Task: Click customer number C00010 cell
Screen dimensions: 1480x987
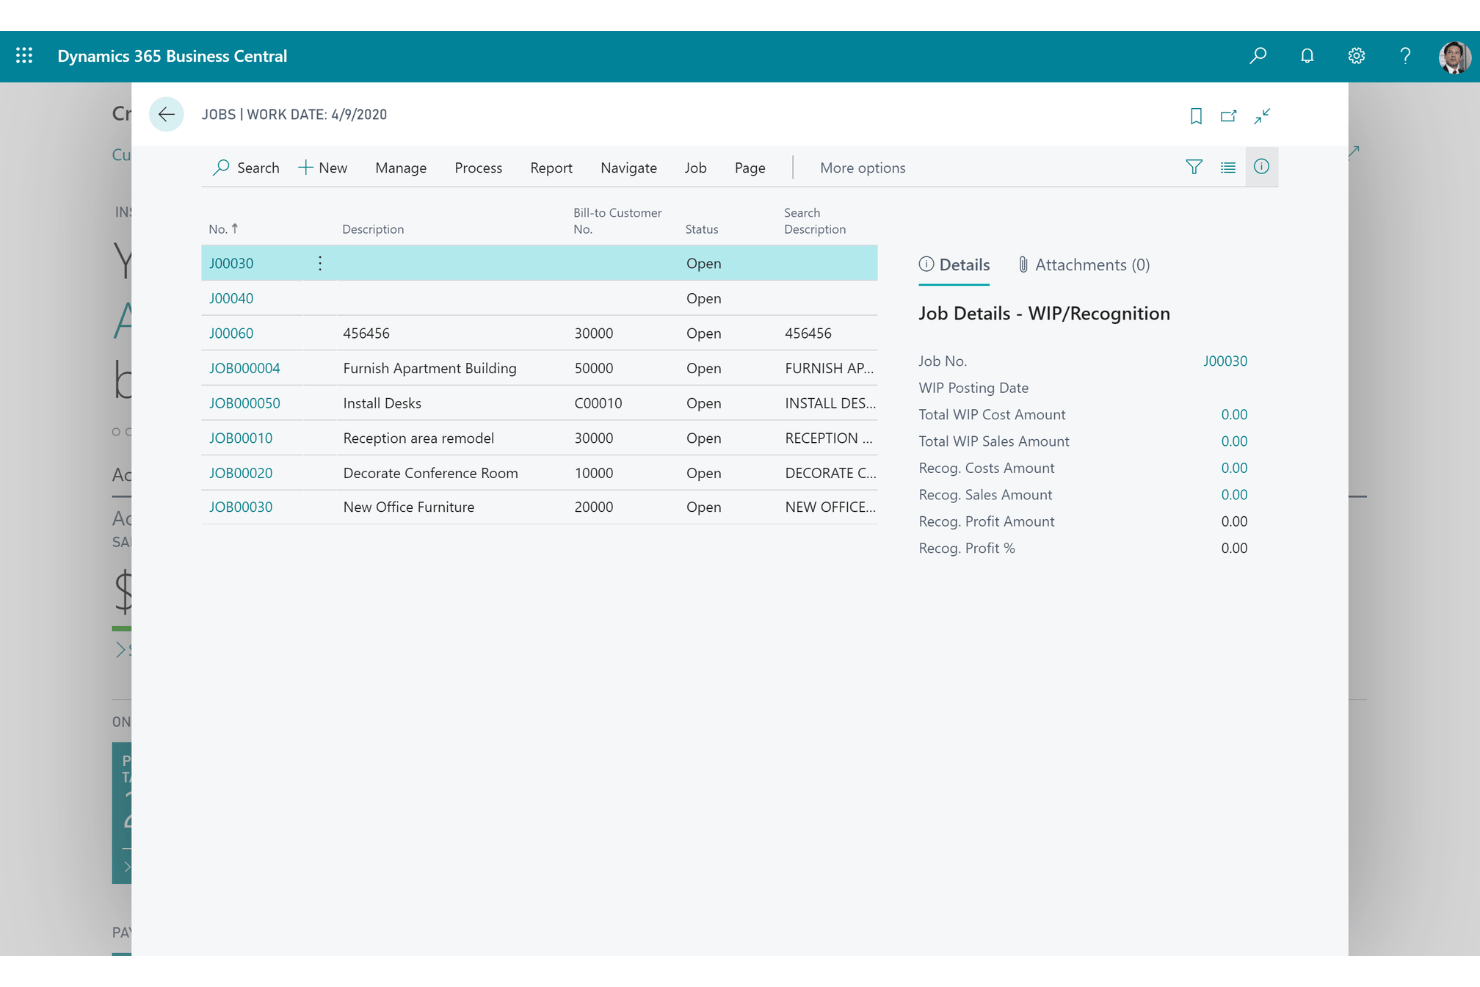Action: [x=598, y=403]
